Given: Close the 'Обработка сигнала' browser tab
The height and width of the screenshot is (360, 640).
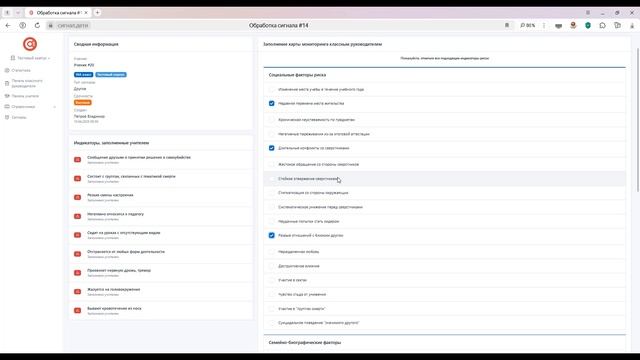Looking at the screenshot, I should click(x=86, y=13).
